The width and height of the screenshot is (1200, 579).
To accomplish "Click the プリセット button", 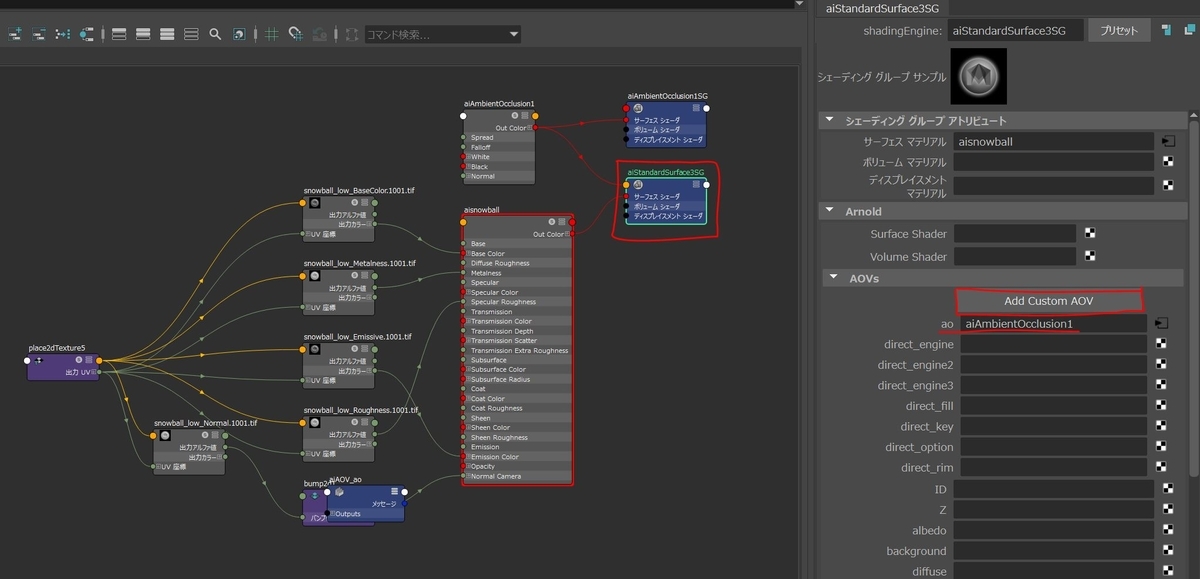I will 1119,31.
